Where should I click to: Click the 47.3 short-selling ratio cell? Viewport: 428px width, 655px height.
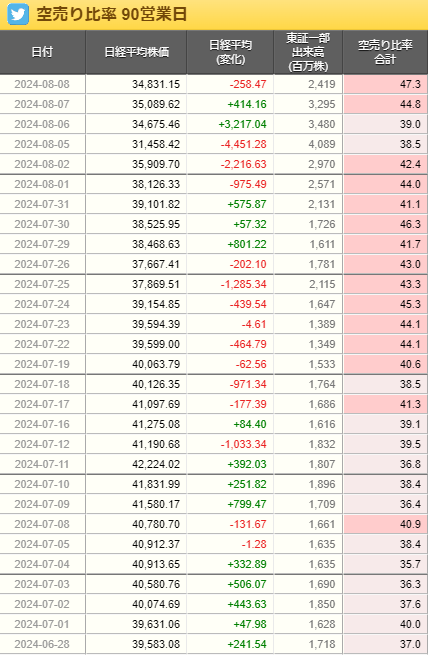pyautogui.click(x=385, y=84)
